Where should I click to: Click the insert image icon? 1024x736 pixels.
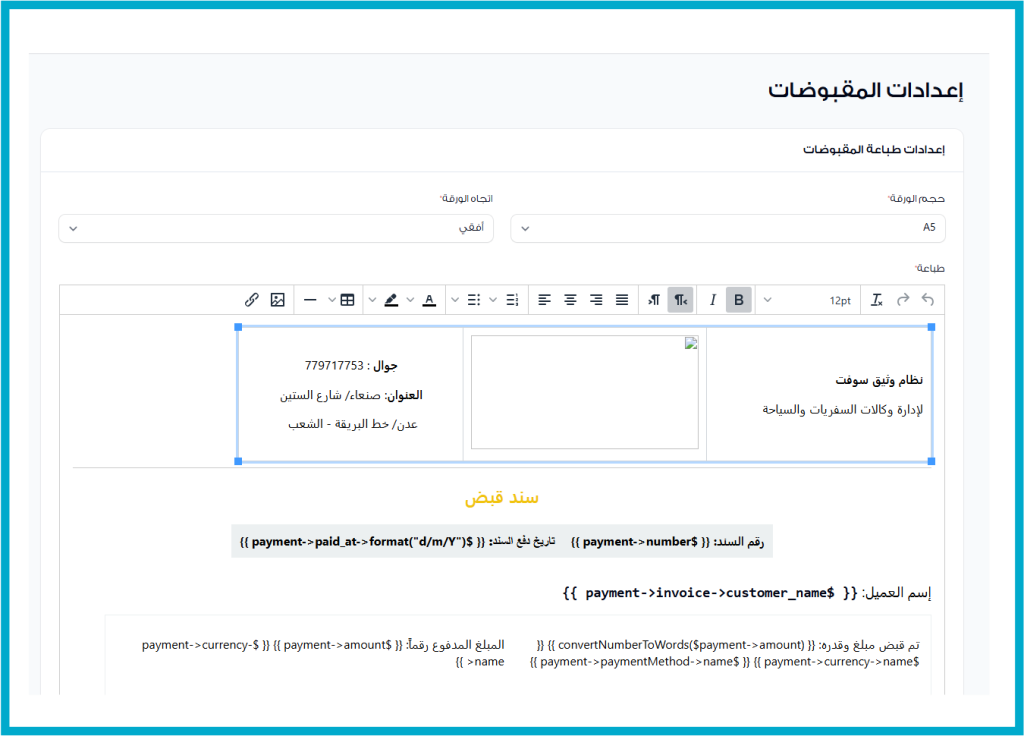(278, 300)
